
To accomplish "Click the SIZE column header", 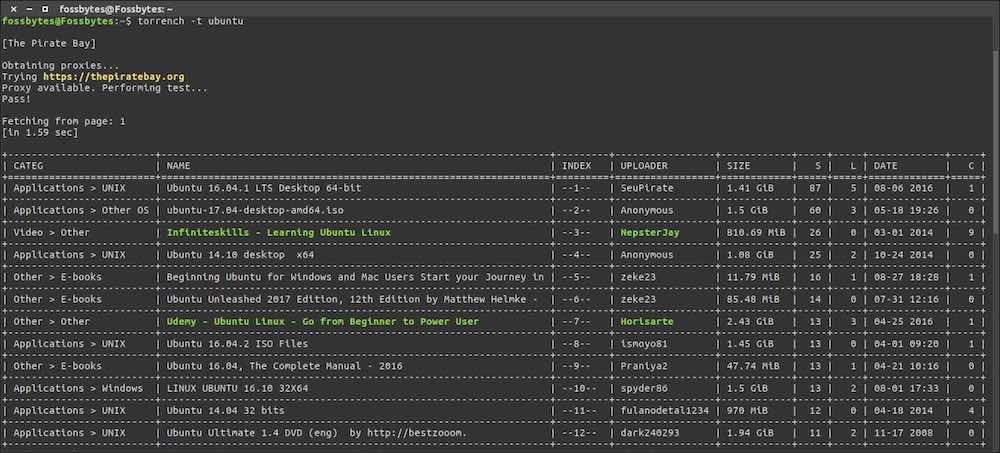I will [738, 165].
